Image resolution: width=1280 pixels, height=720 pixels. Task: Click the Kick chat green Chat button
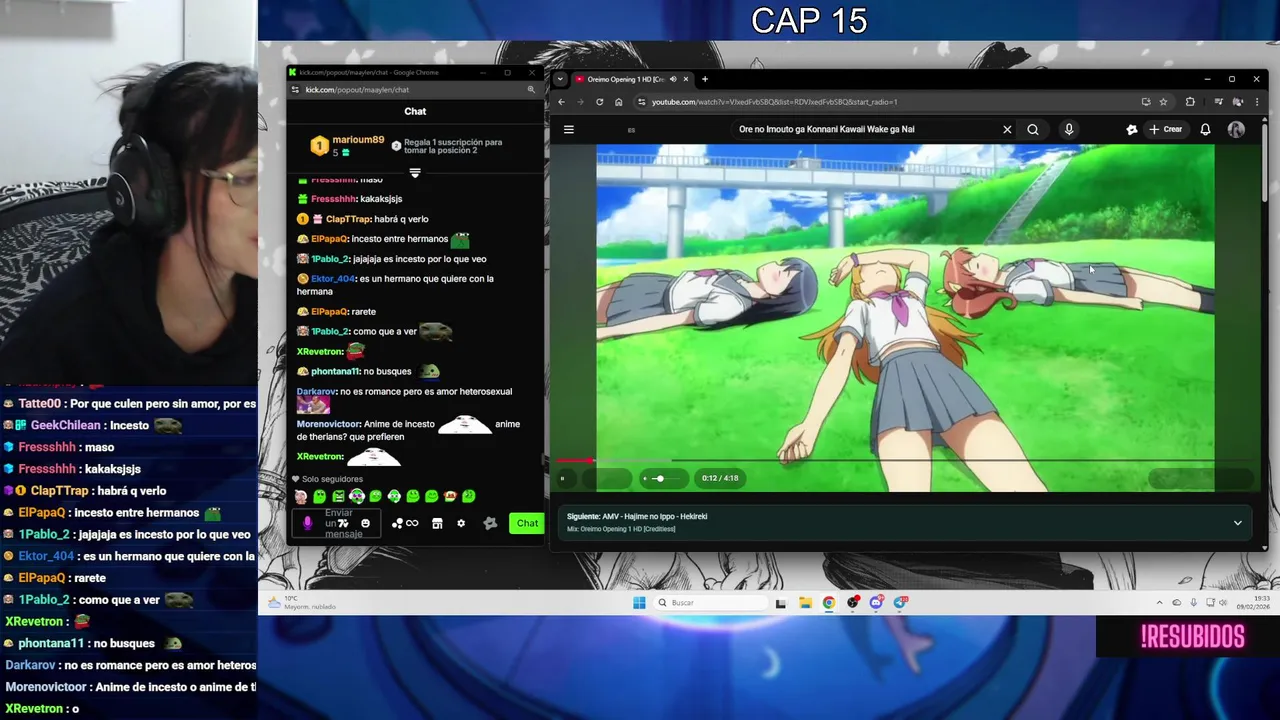click(527, 523)
